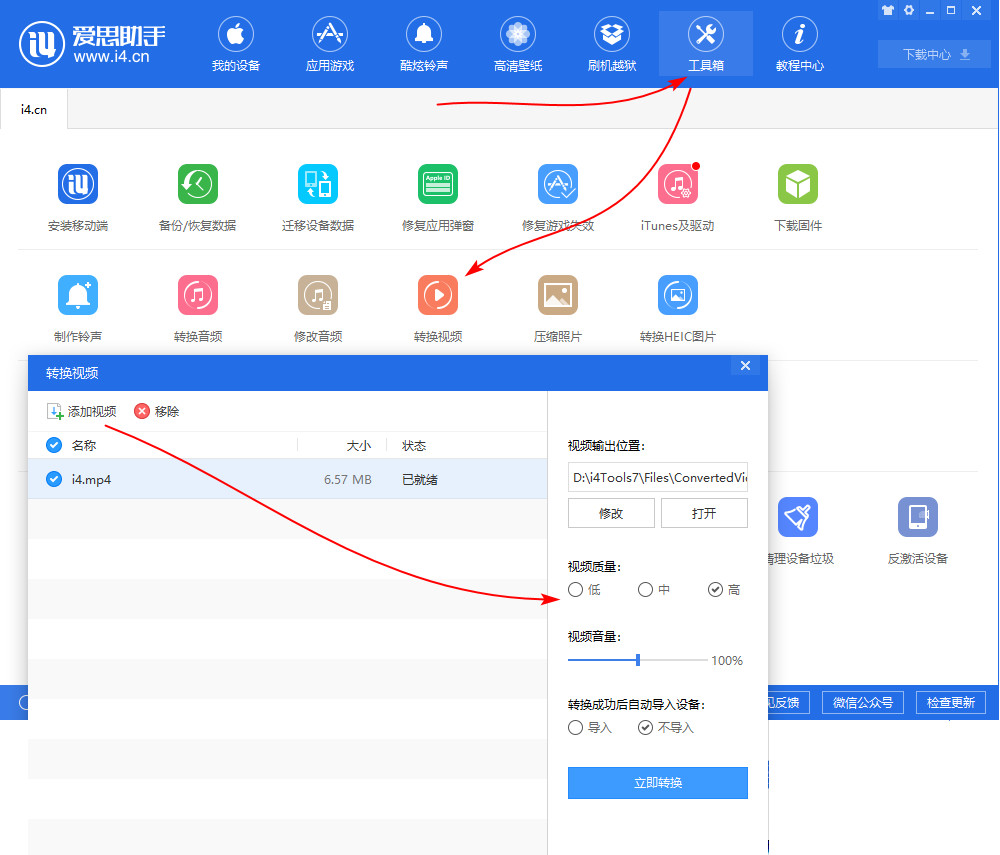Uncheck the checkbox next to i4.mp4
1000x855 pixels.
pyautogui.click(x=52, y=478)
